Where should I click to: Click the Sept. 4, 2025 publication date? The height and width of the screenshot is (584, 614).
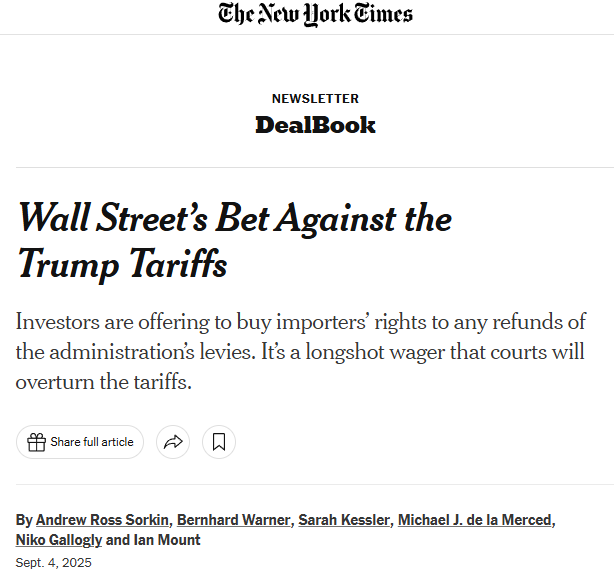point(53,563)
